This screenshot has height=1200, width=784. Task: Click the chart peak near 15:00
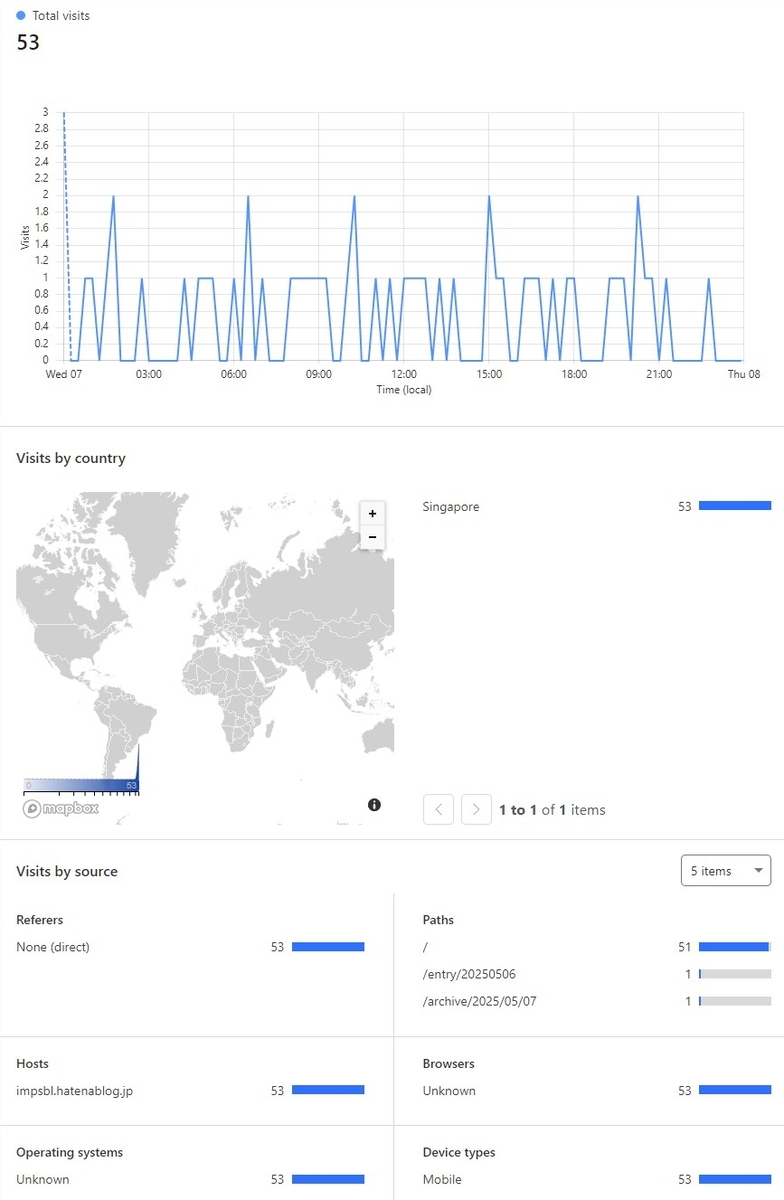tap(489, 196)
